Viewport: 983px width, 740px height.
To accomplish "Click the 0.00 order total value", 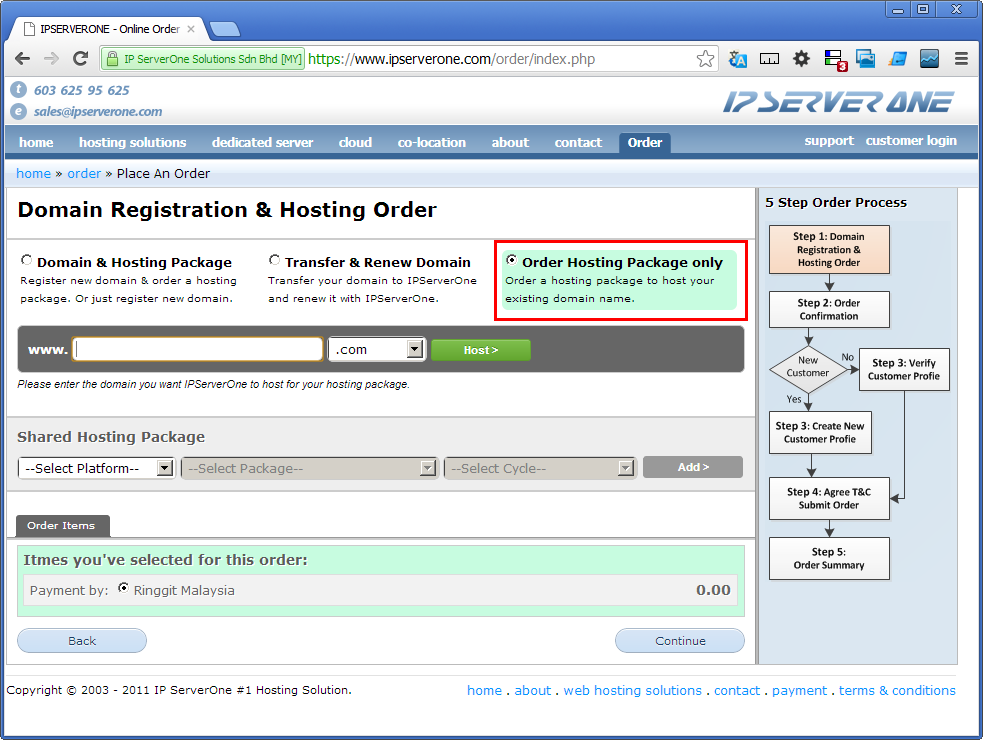I will [x=713, y=590].
